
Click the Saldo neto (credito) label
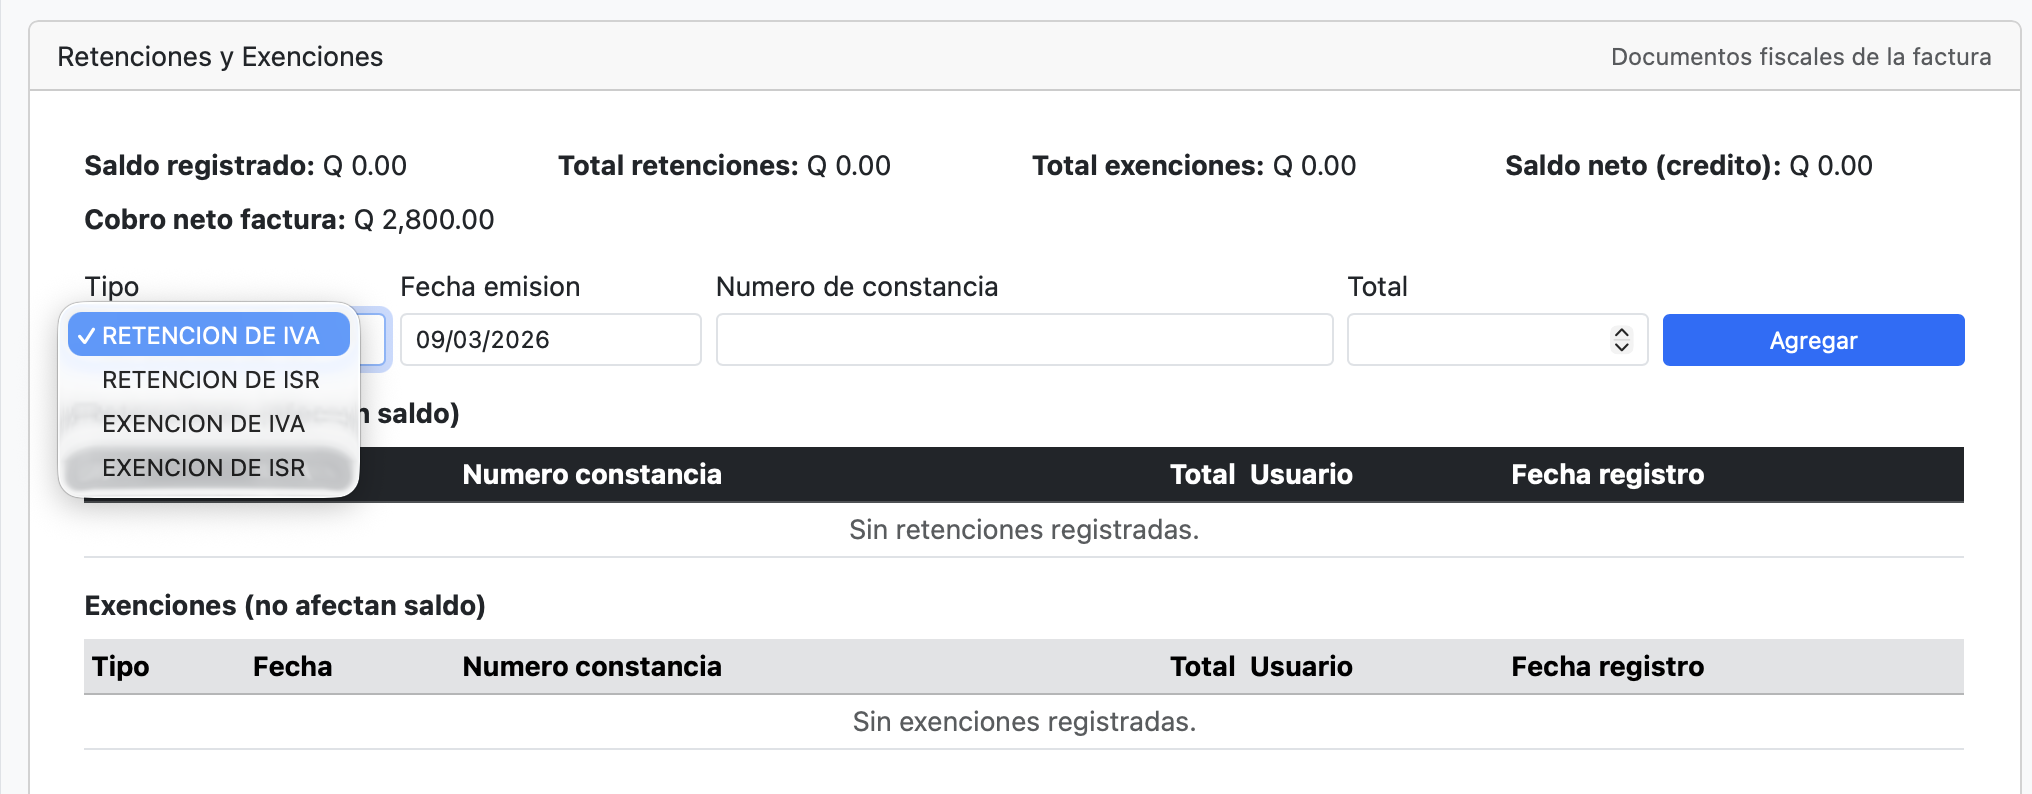click(1640, 165)
